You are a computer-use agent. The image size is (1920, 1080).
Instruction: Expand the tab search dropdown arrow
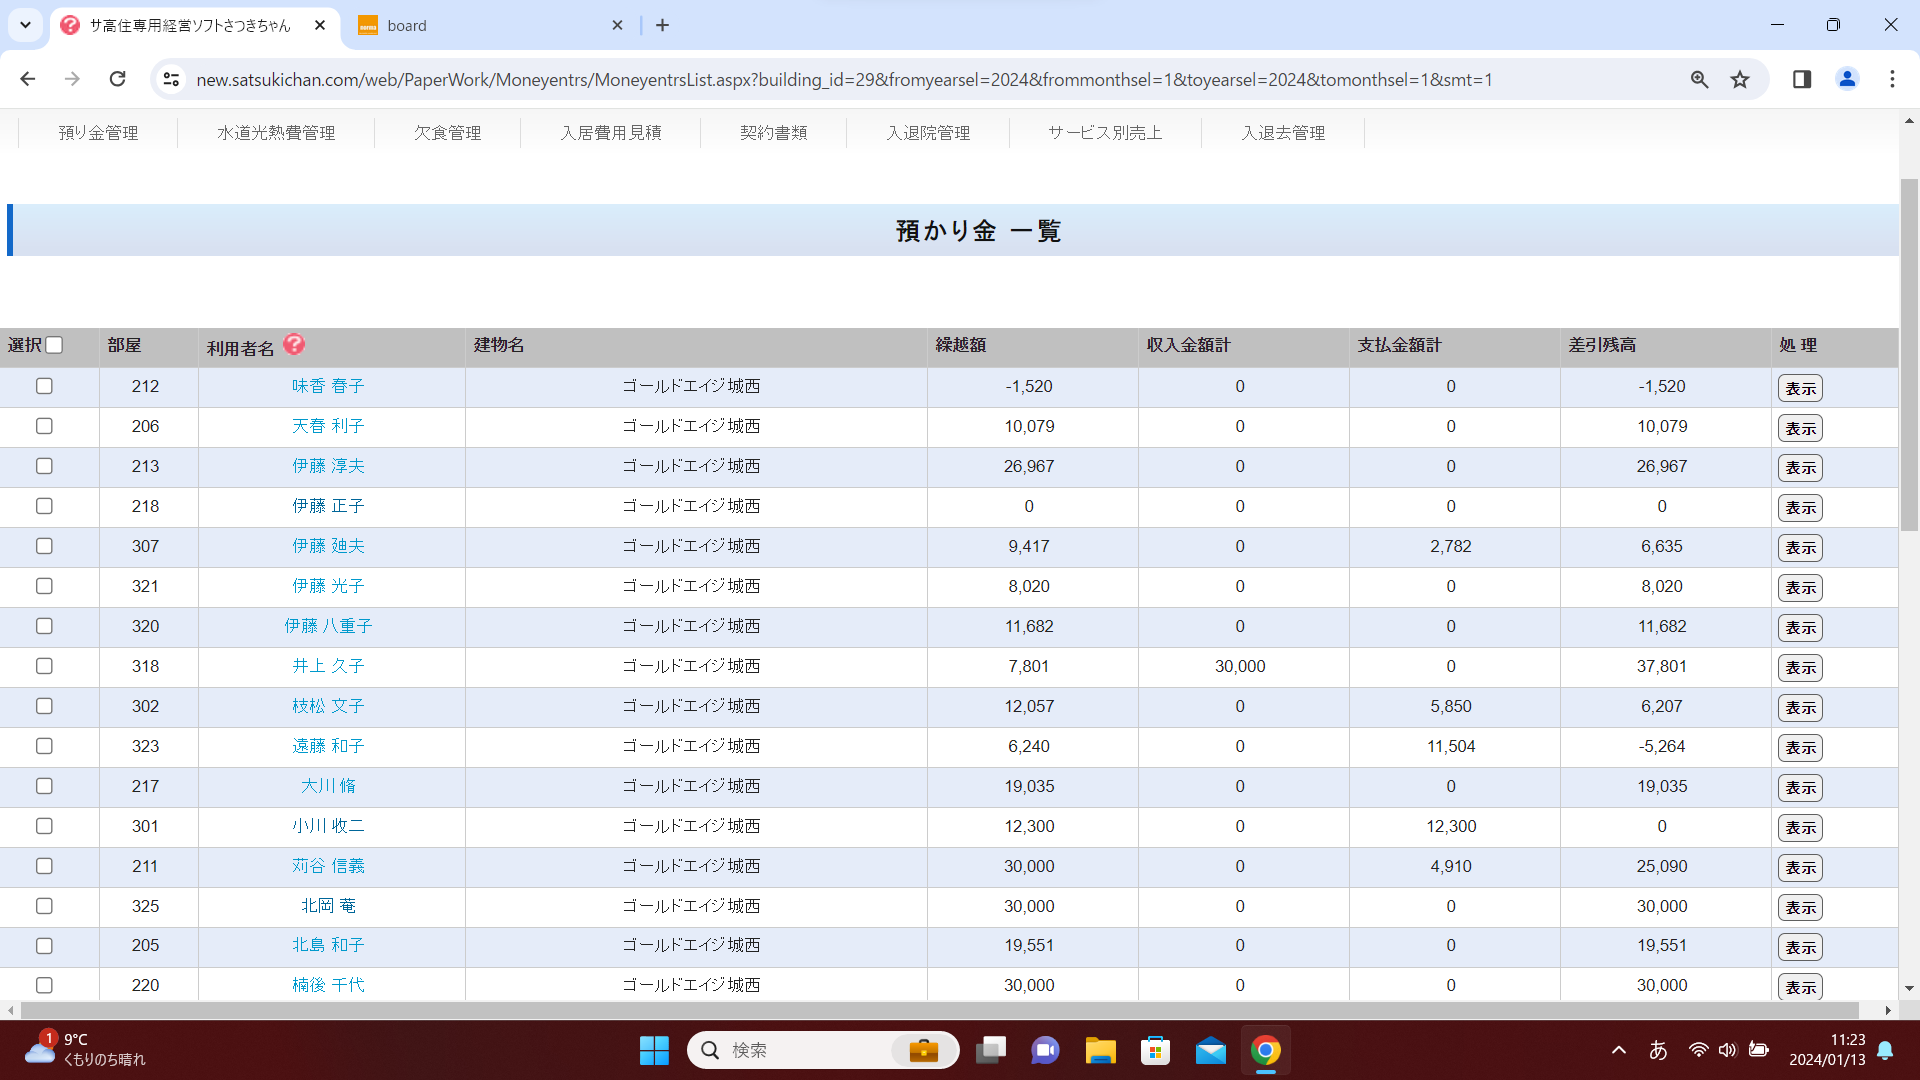click(x=25, y=25)
